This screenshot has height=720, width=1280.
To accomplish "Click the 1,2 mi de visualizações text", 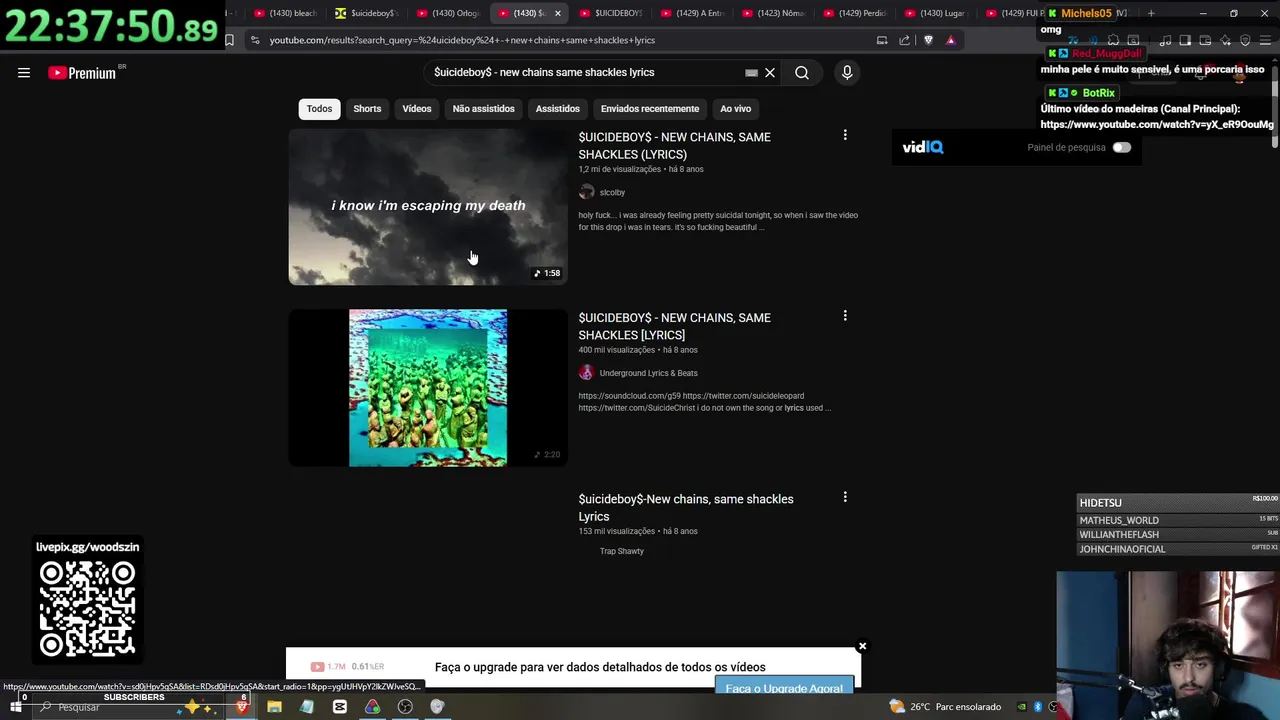I will [x=619, y=169].
